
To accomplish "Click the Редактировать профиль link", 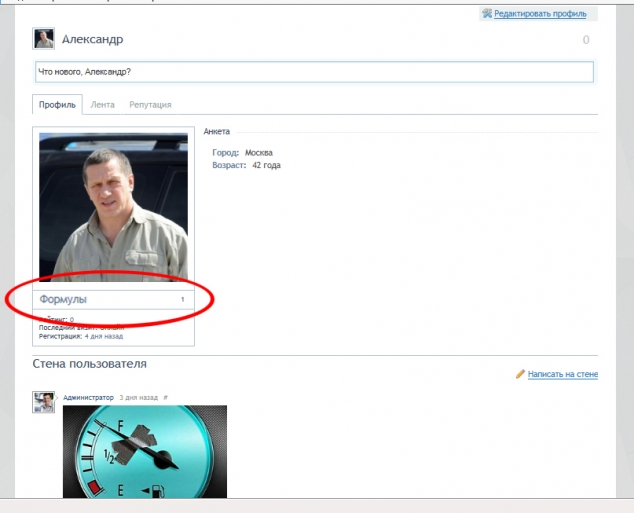I will 540,14.
